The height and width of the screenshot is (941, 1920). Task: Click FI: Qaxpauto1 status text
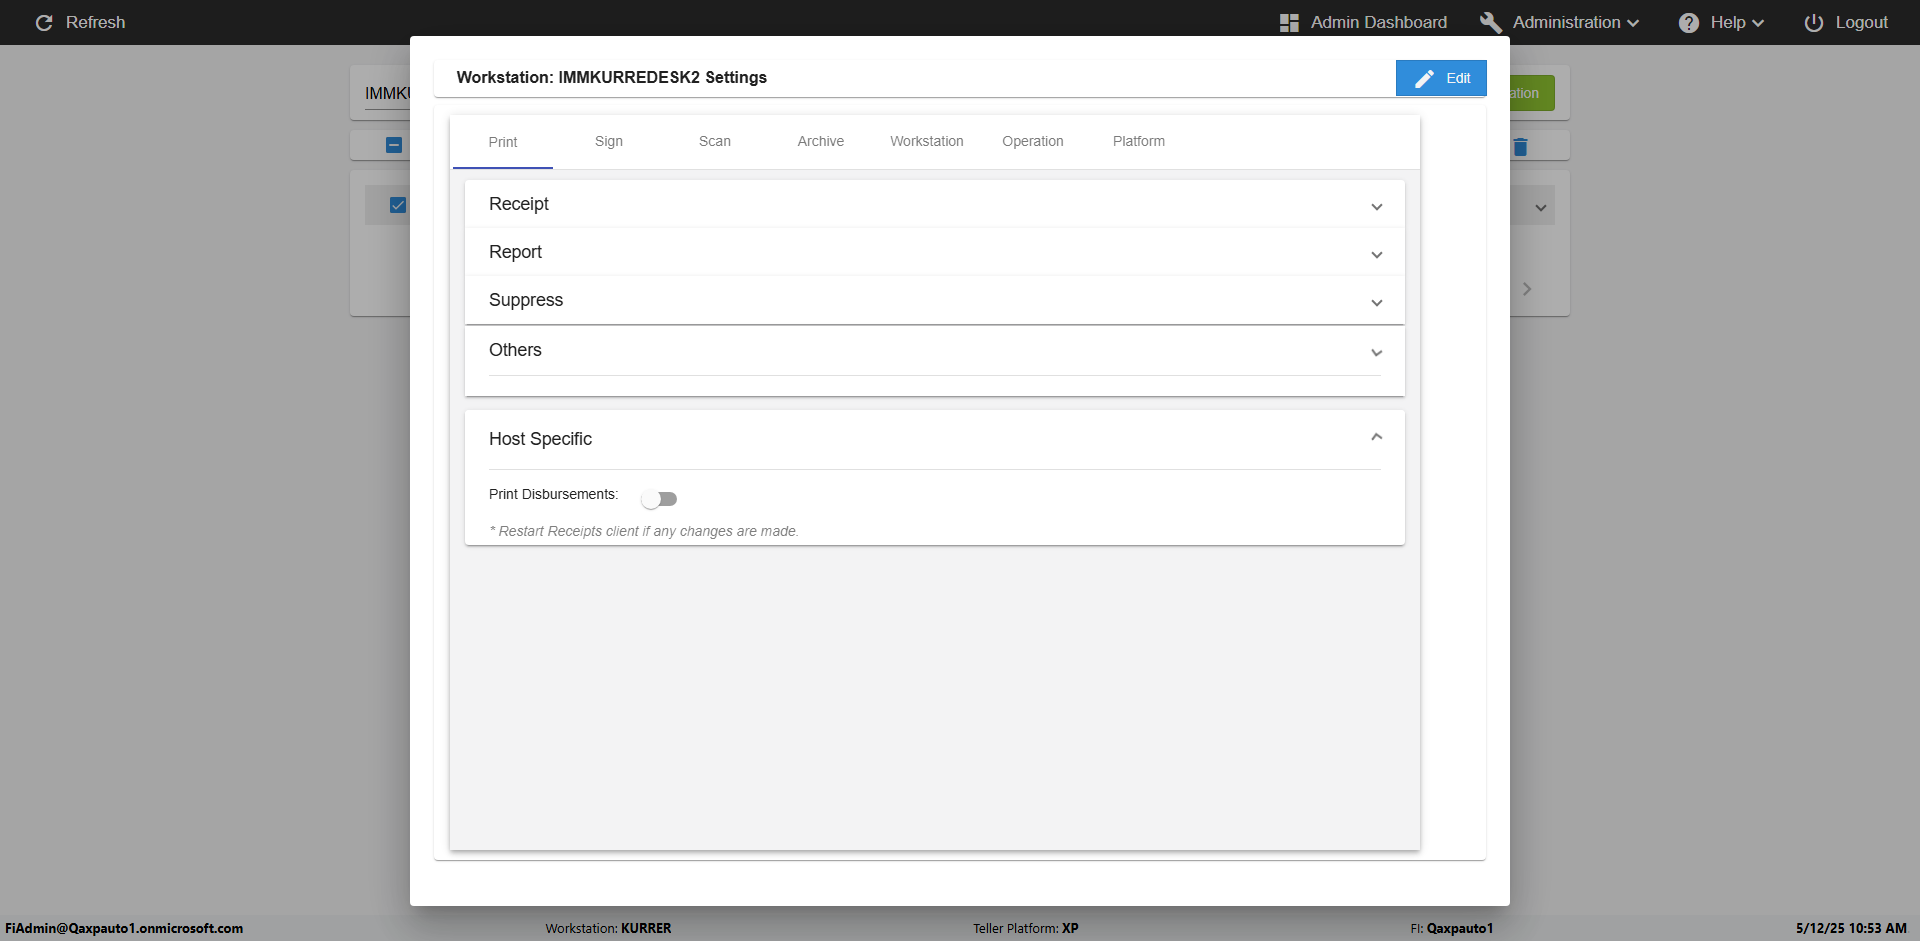(x=1452, y=928)
